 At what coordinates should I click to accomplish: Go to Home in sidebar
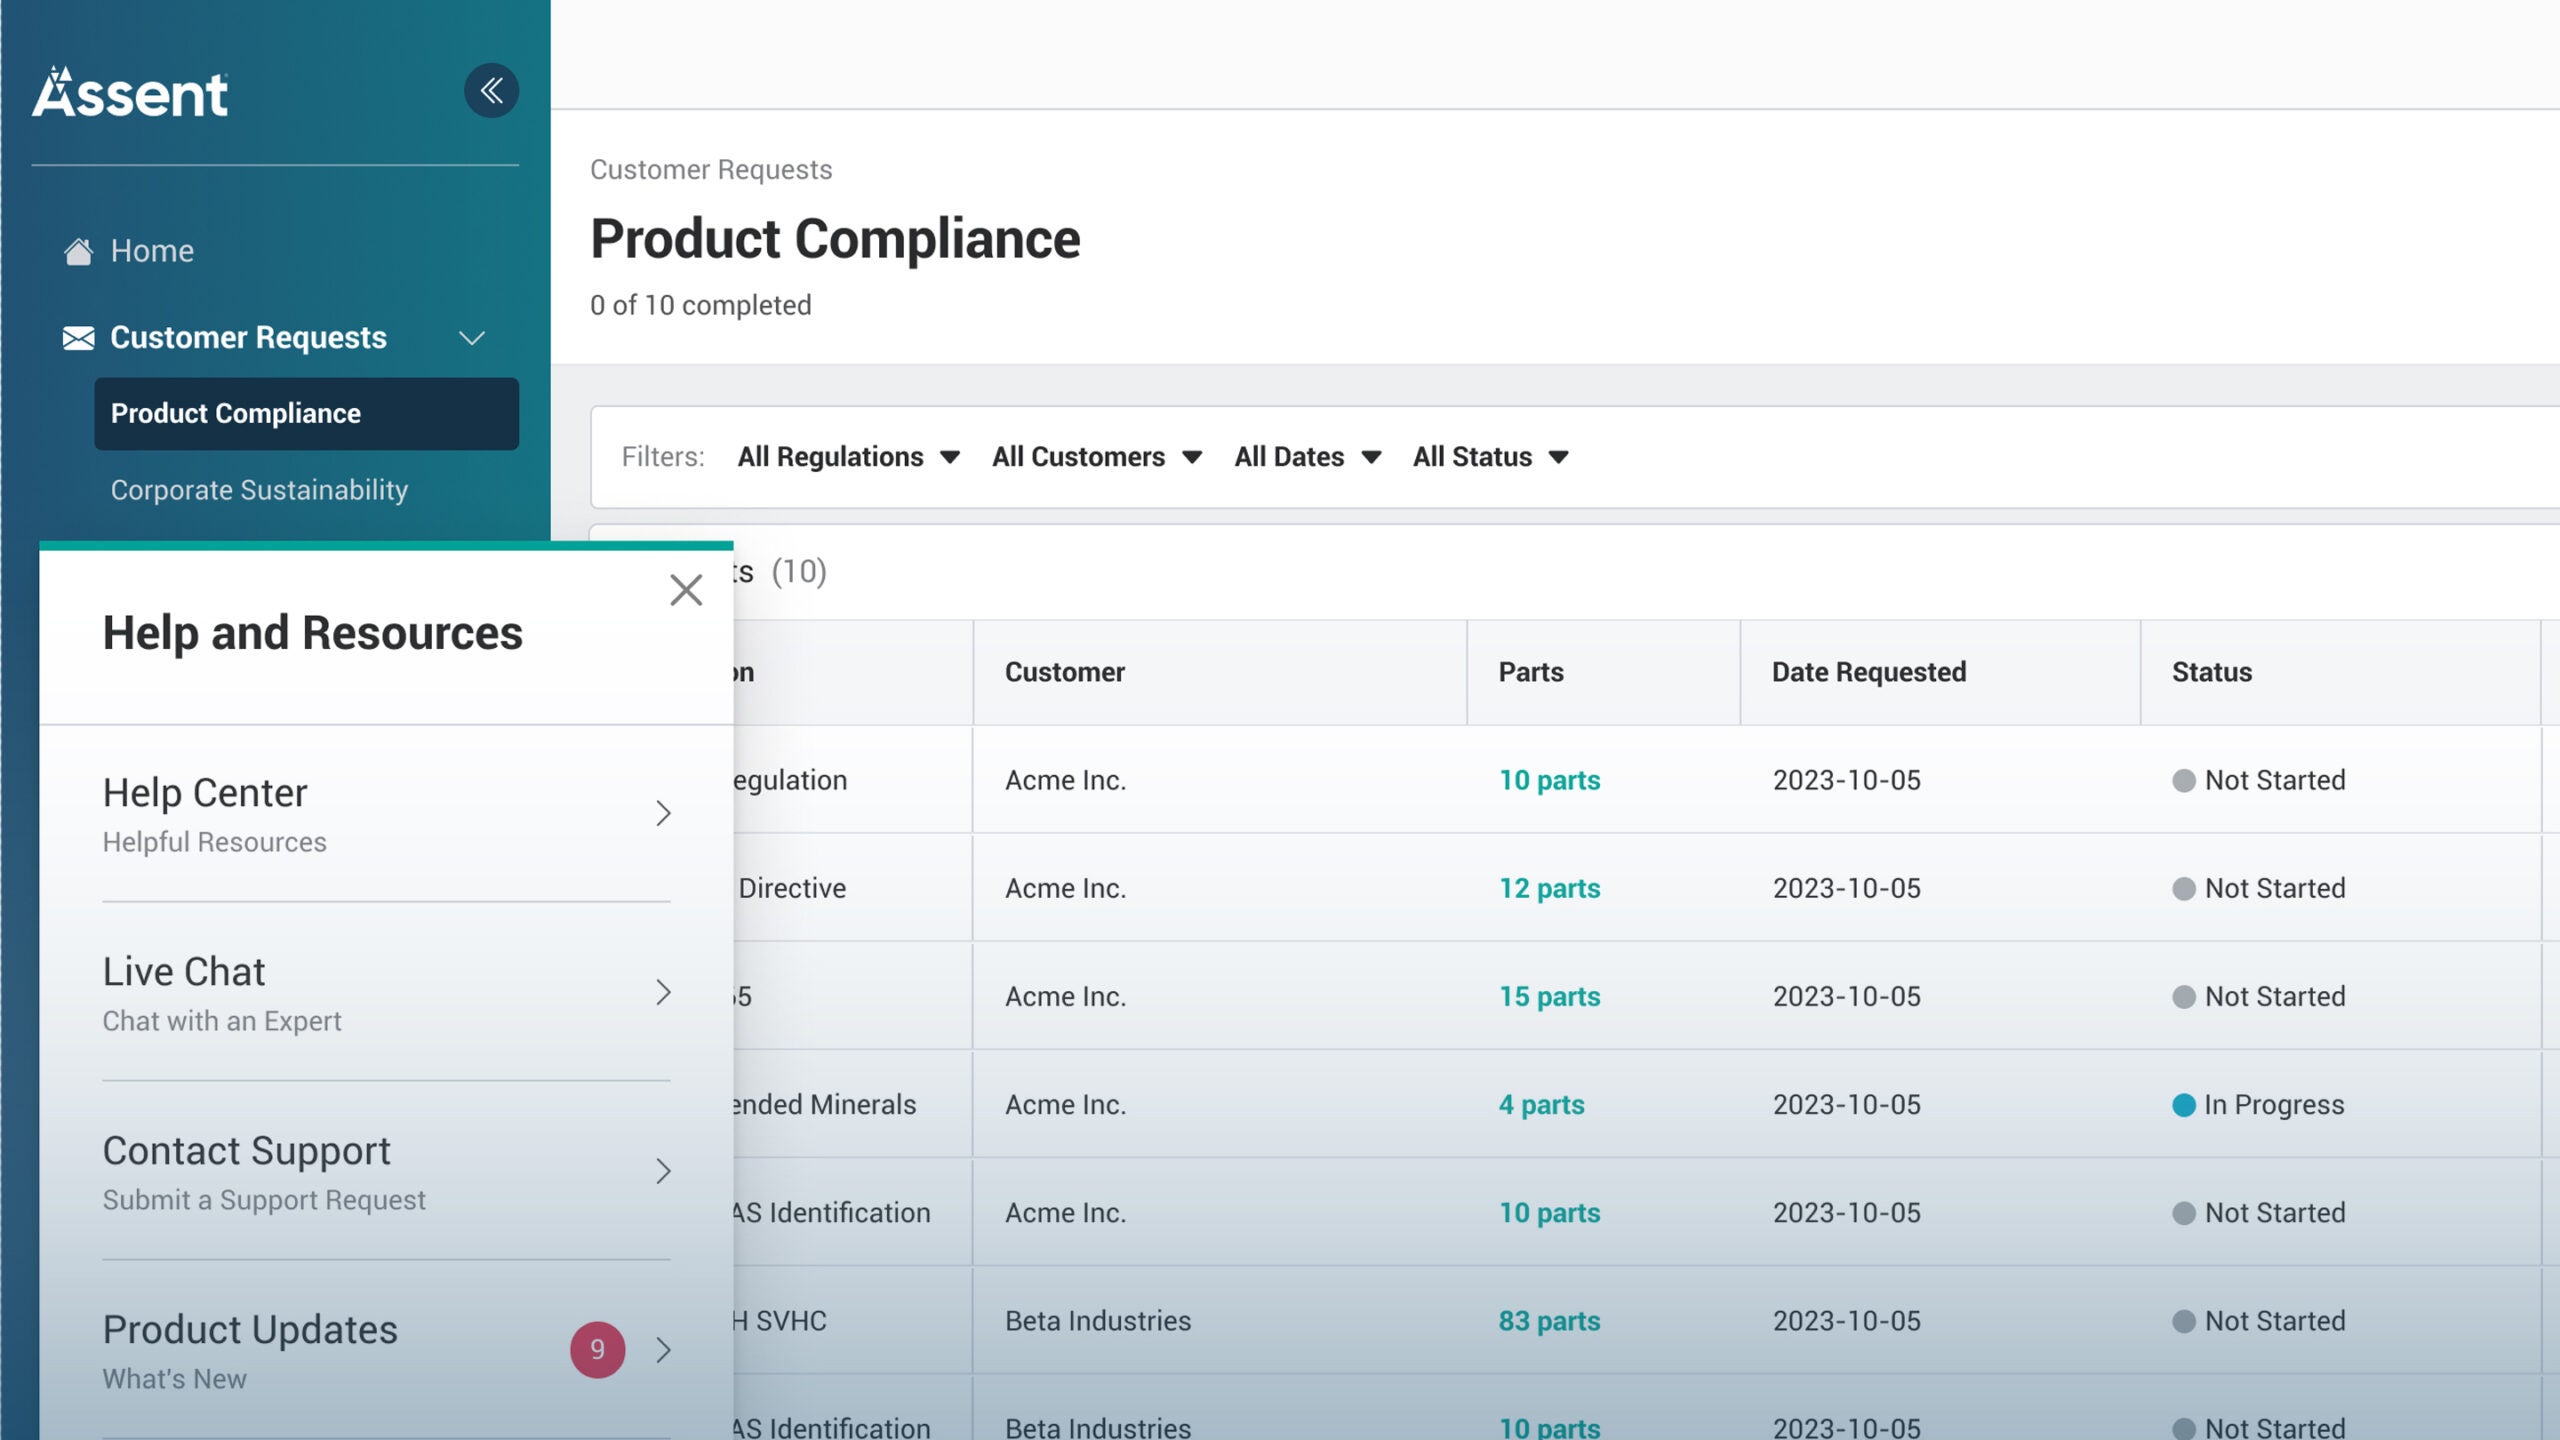(152, 251)
